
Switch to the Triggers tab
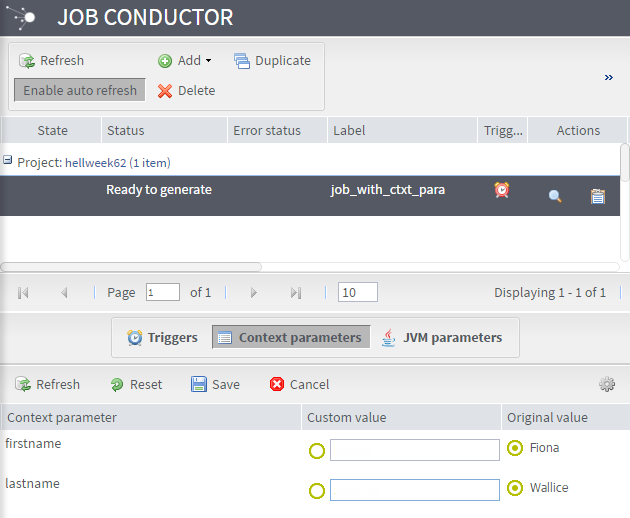click(x=162, y=338)
